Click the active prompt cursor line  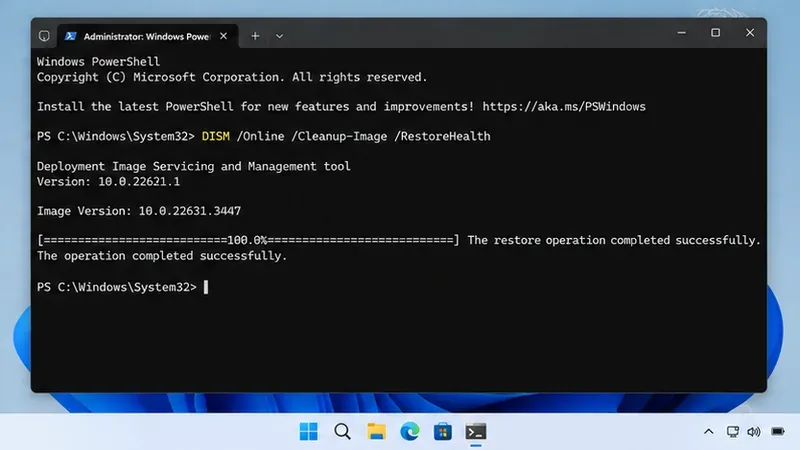(x=122, y=287)
